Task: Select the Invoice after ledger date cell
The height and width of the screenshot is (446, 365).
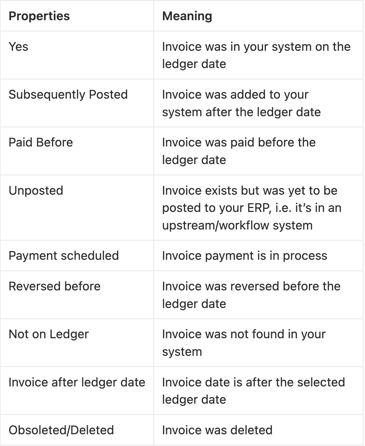Action: (x=77, y=391)
